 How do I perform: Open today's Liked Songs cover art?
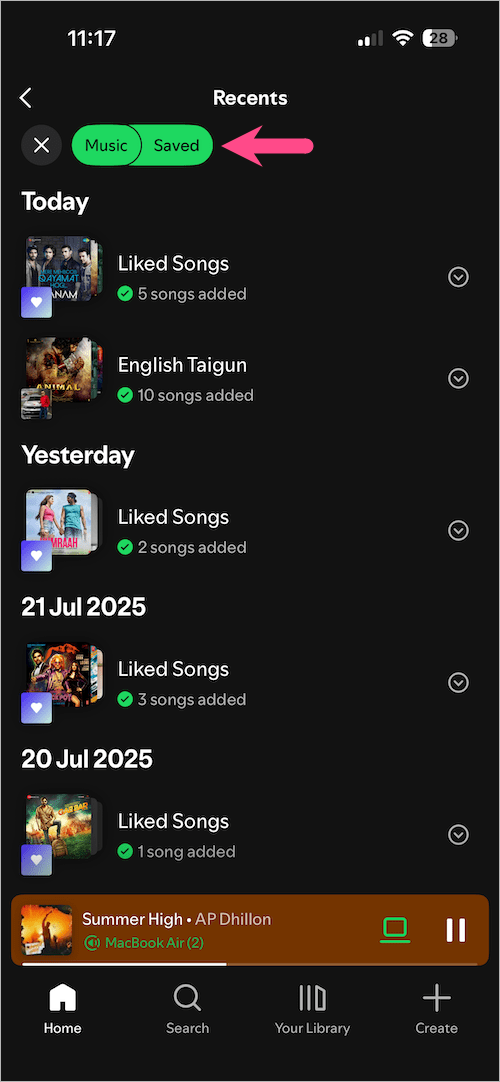tap(63, 277)
